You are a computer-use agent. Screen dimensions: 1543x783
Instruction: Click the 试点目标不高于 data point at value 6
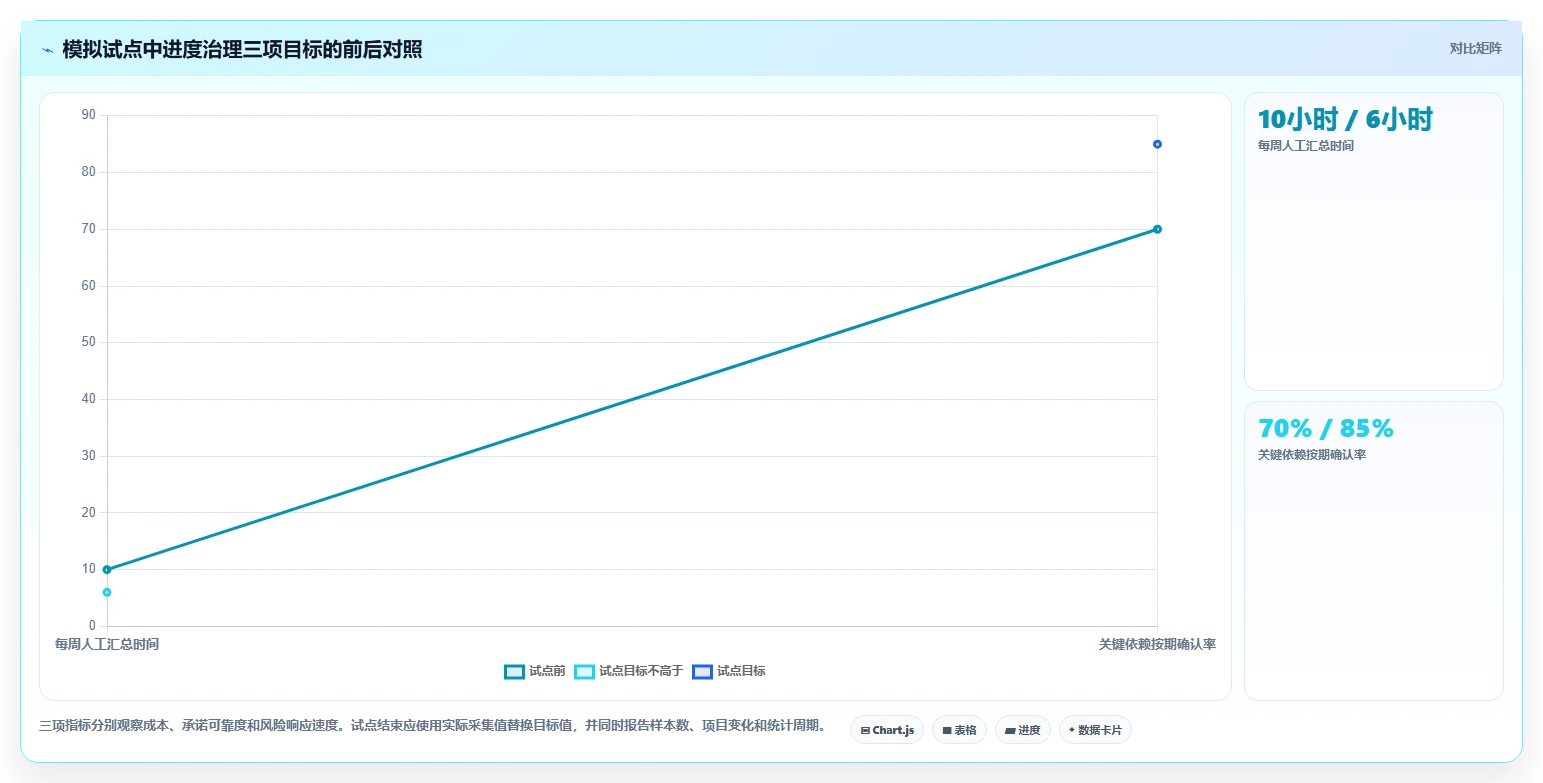click(107, 592)
